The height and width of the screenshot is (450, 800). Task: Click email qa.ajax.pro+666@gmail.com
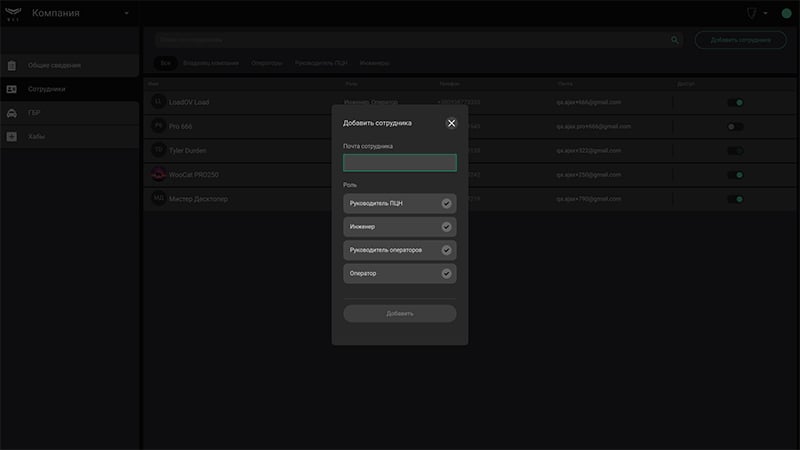(x=593, y=126)
